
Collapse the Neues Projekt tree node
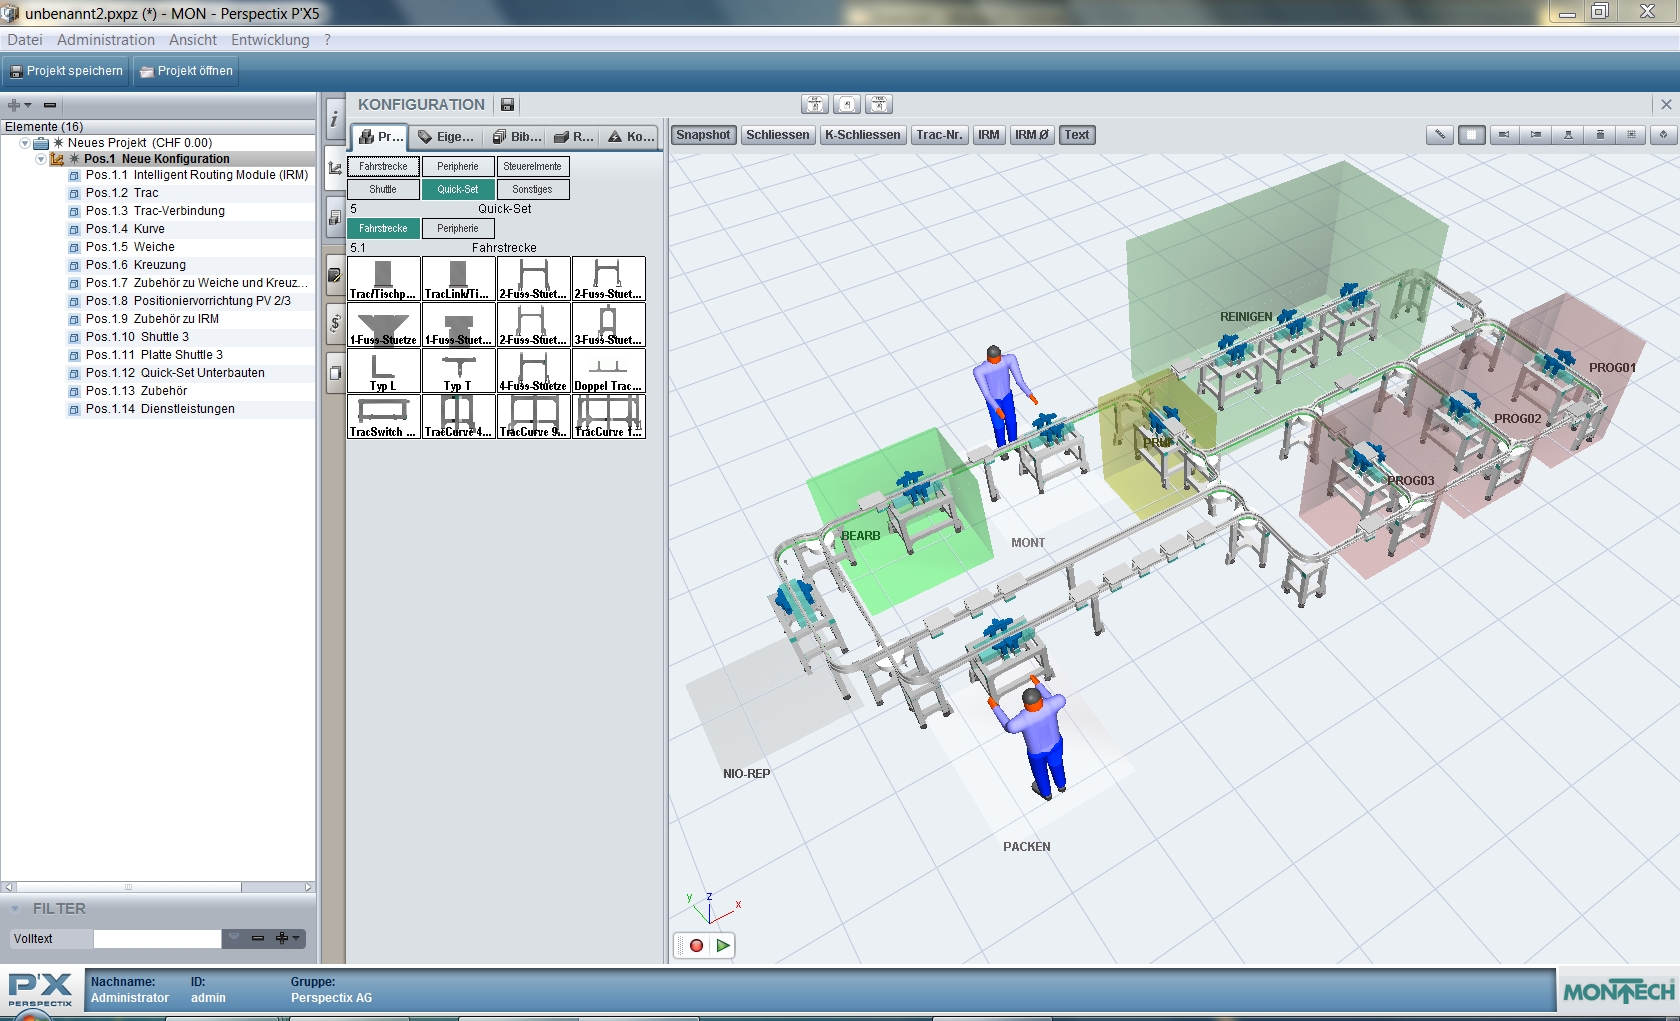click(x=25, y=143)
